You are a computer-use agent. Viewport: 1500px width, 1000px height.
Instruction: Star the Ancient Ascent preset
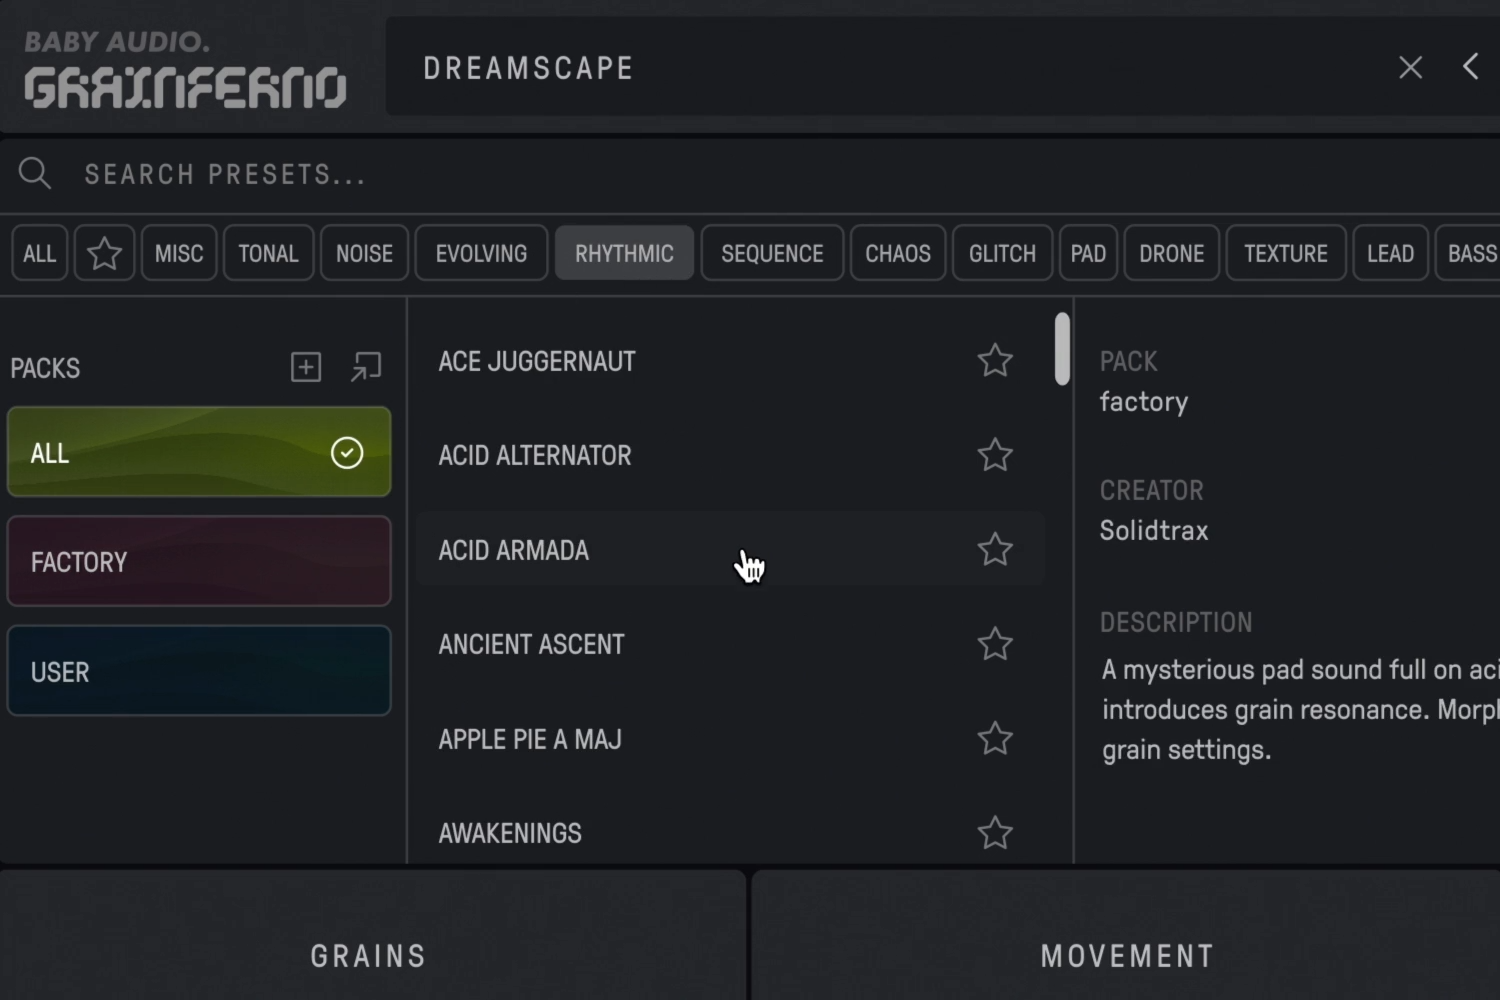(x=995, y=644)
